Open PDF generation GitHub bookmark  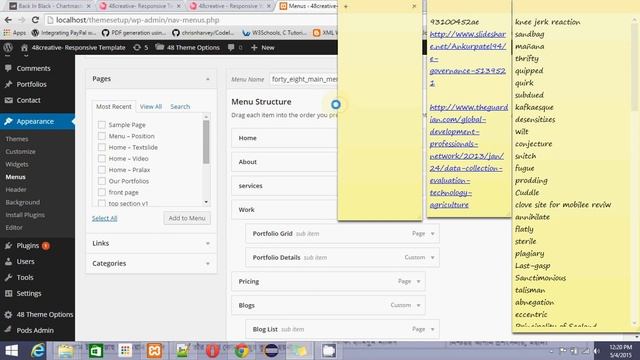pyautogui.click(x=134, y=33)
